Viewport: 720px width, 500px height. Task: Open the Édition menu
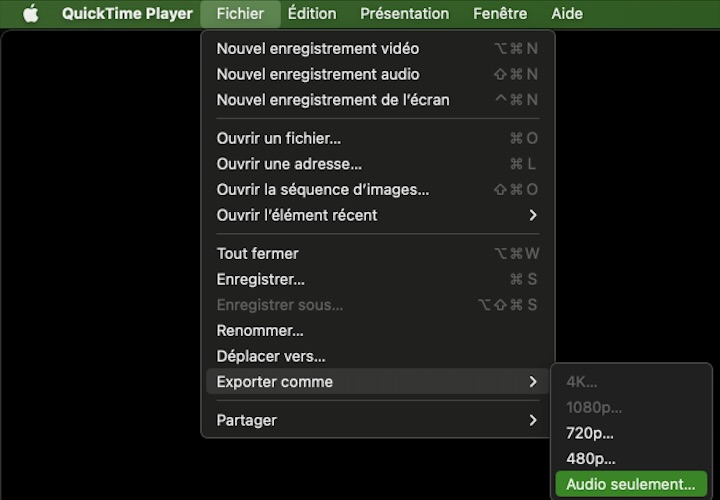(312, 14)
